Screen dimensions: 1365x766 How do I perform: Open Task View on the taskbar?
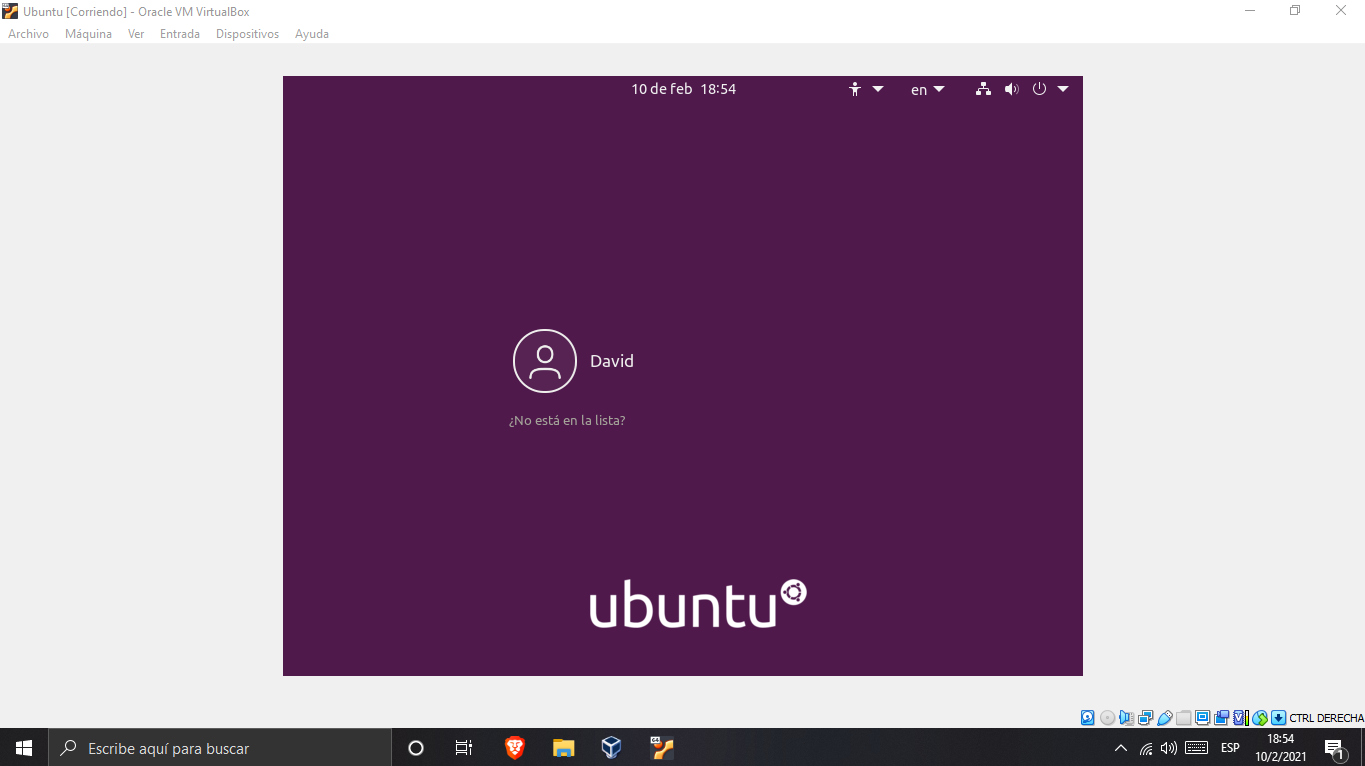[x=464, y=747]
